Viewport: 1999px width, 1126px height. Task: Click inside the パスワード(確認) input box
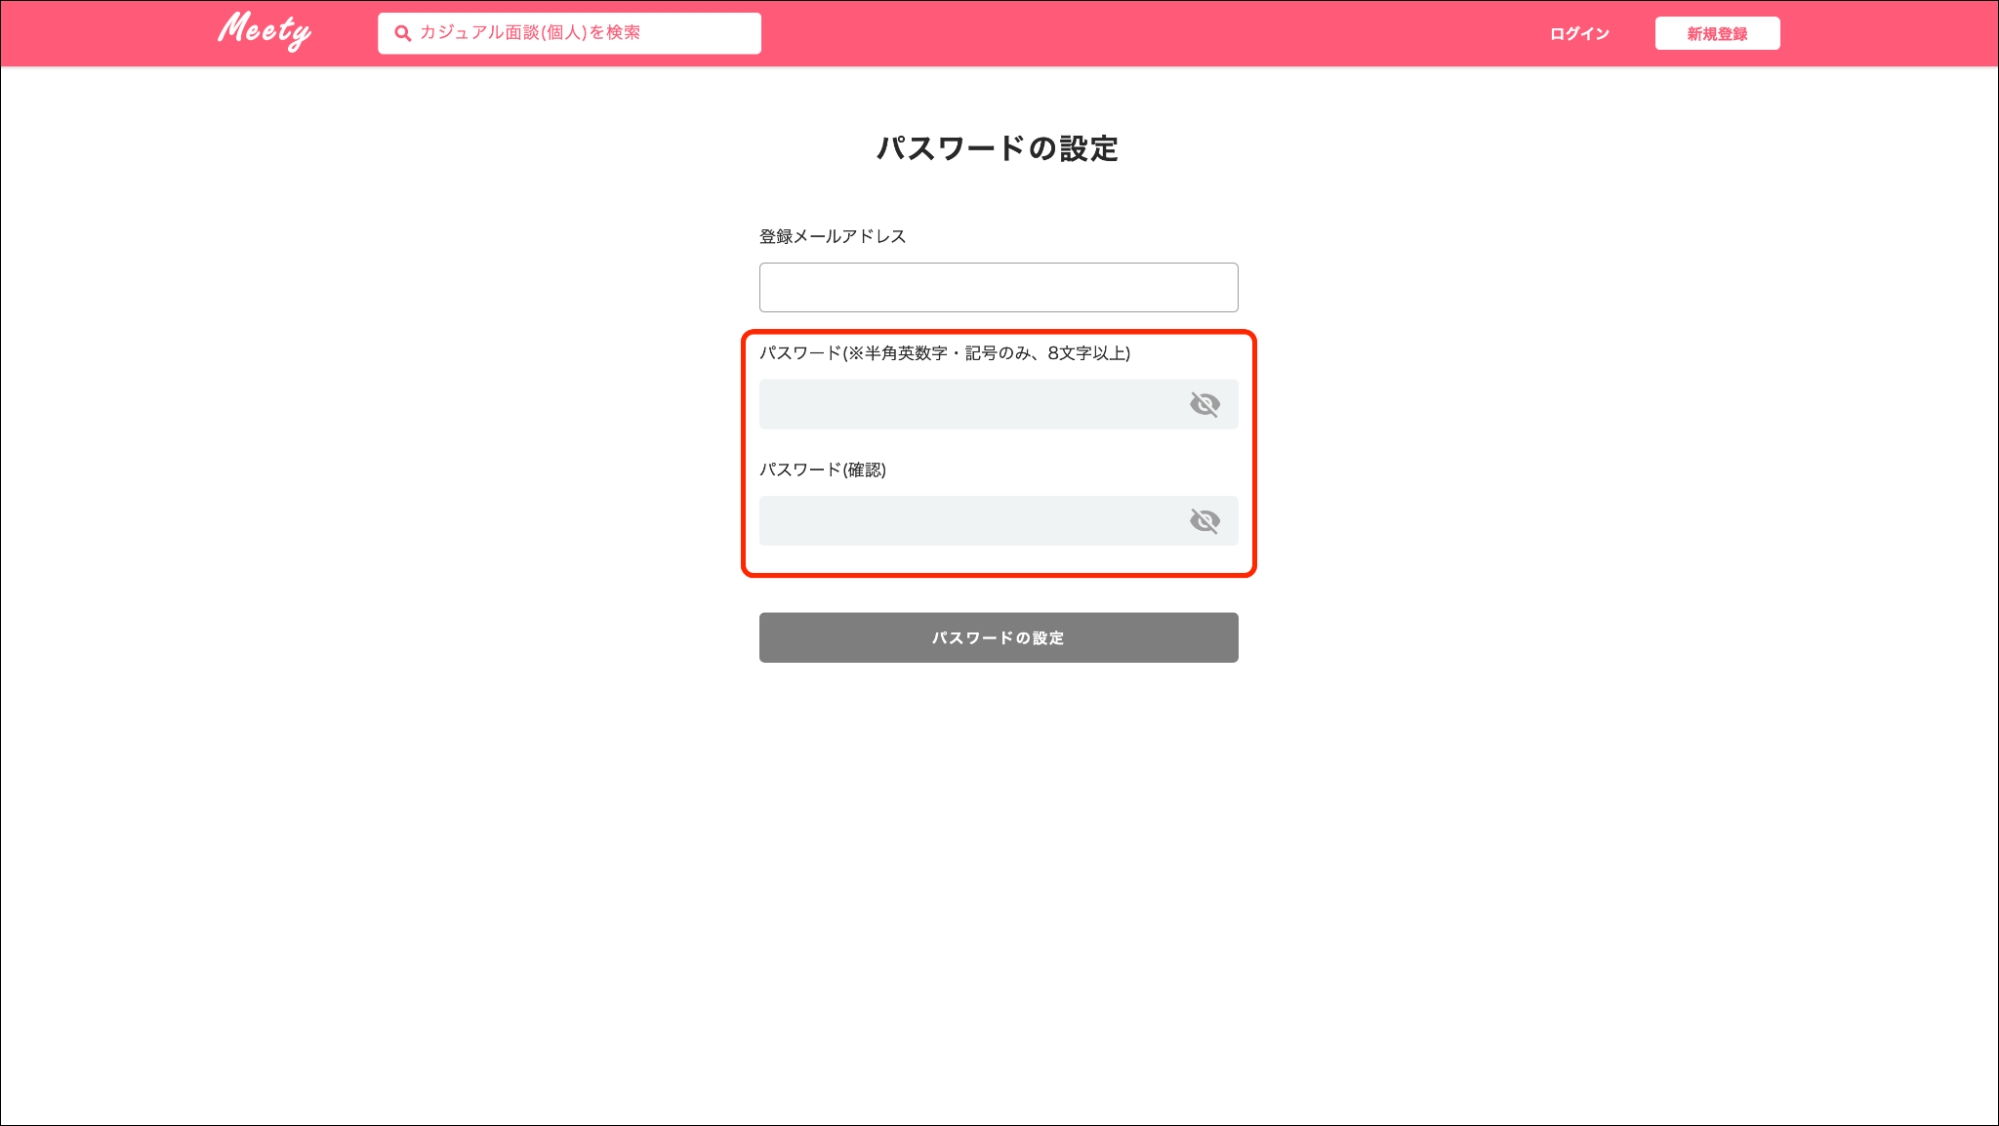(x=960, y=520)
